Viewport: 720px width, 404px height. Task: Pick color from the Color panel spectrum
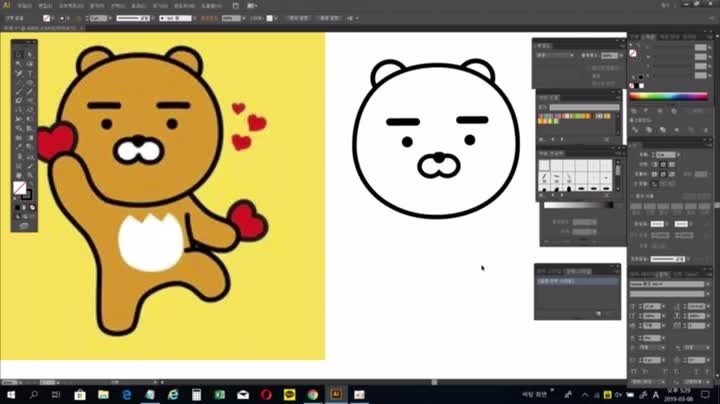tap(669, 96)
